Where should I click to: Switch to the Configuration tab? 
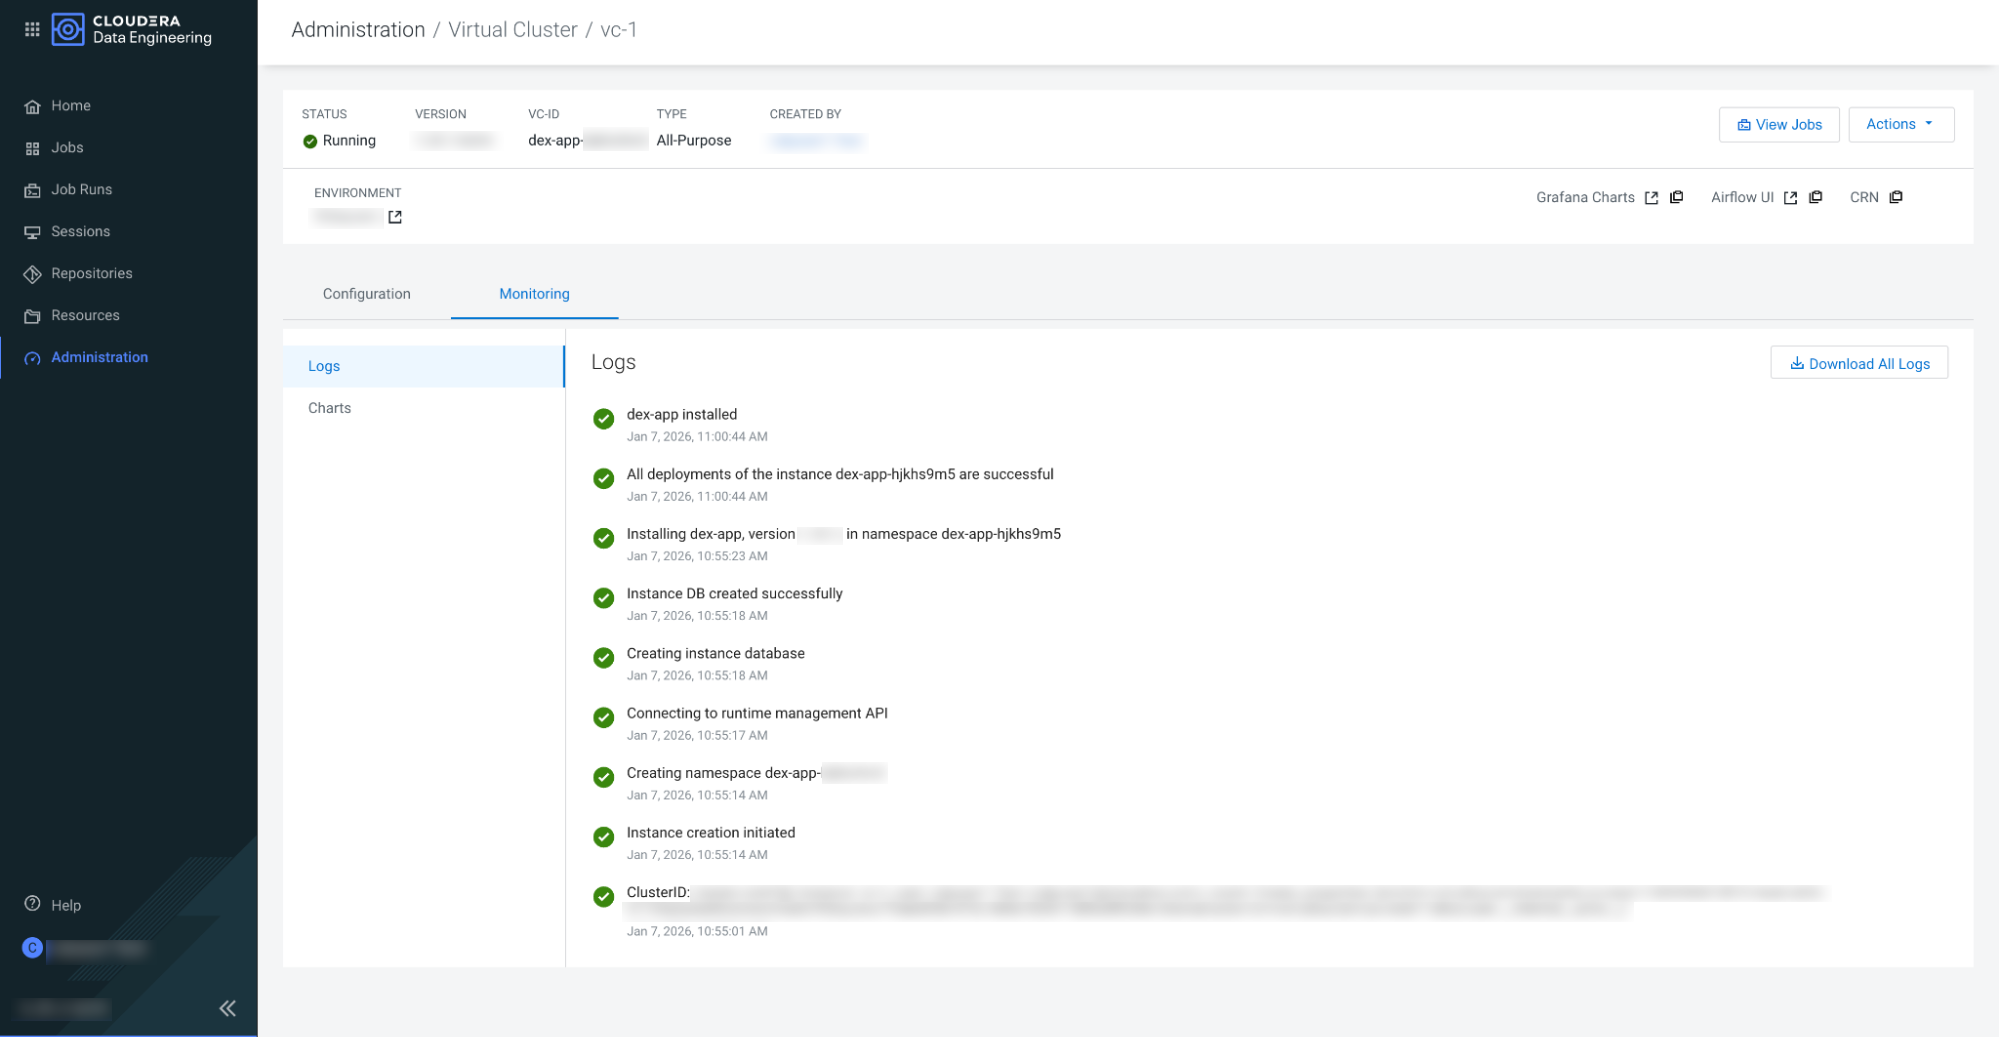coord(366,294)
